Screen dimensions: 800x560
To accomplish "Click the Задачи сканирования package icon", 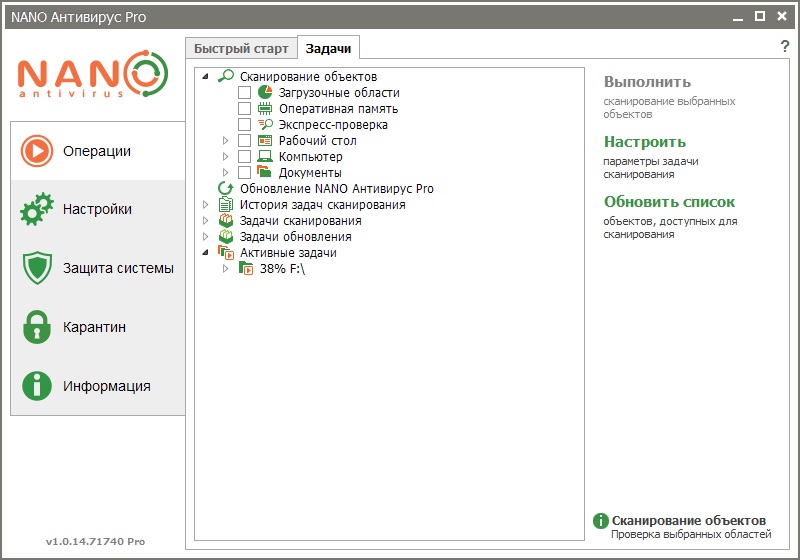I will [x=226, y=221].
